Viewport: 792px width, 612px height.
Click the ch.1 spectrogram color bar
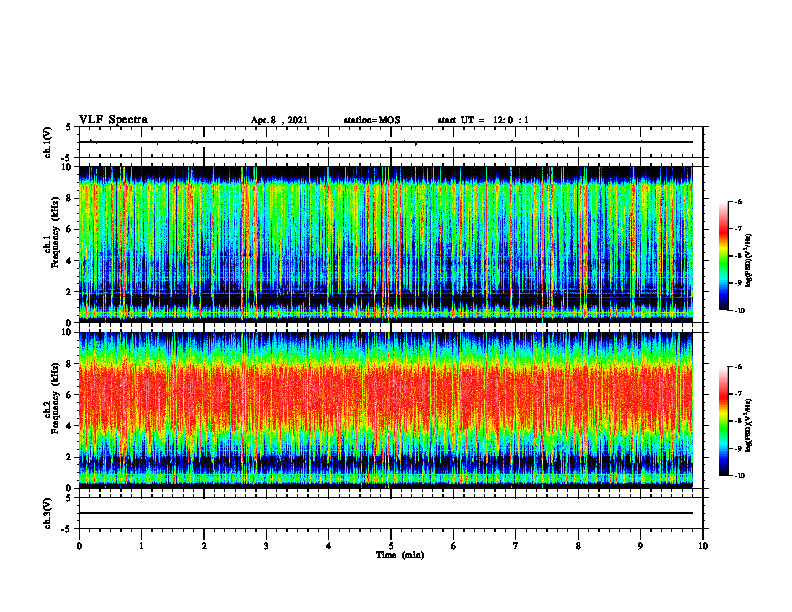(x=723, y=256)
